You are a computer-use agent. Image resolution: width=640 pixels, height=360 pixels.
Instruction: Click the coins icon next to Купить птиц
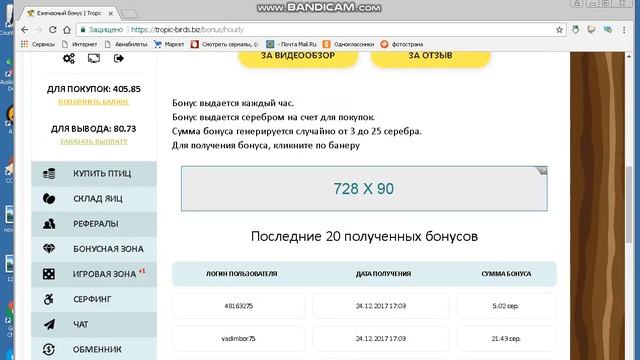pos(49,173)
